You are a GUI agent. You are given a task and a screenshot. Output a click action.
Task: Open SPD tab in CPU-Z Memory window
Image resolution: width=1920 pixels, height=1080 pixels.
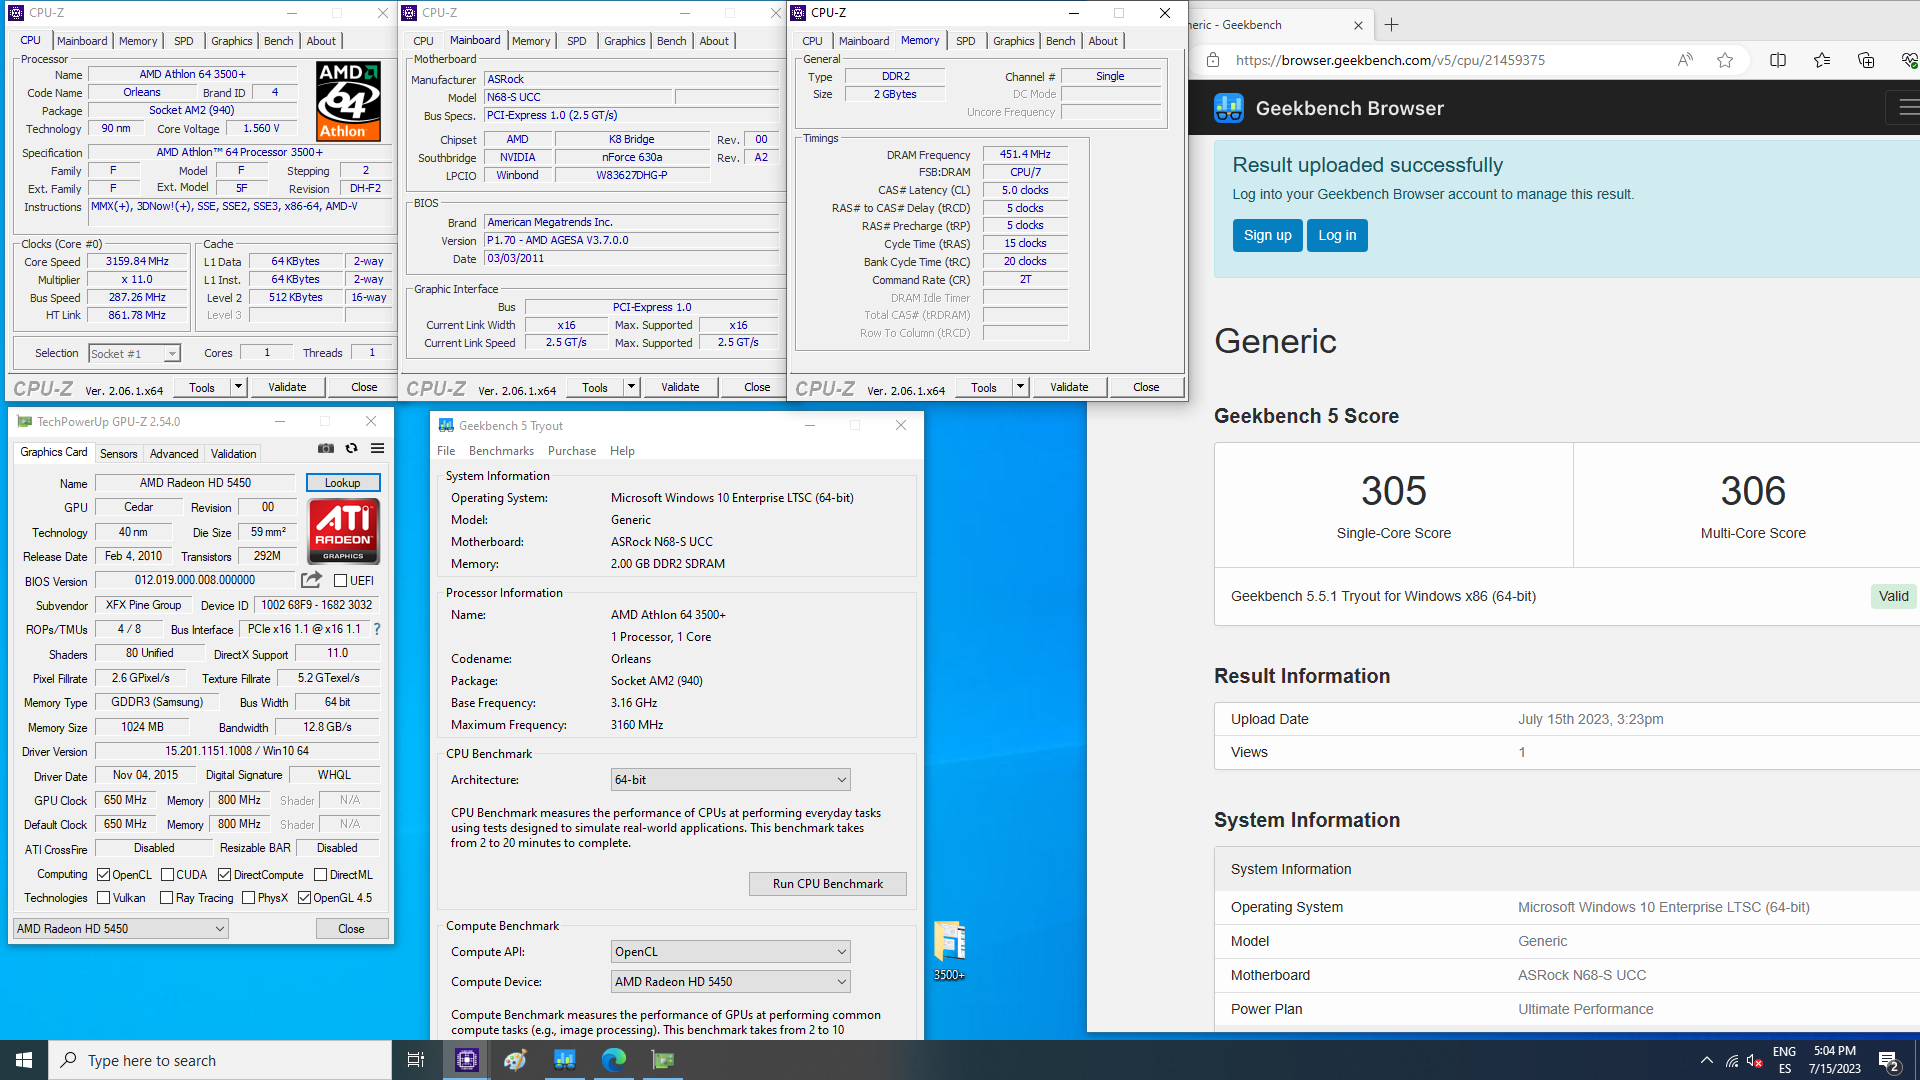(965, 41)
